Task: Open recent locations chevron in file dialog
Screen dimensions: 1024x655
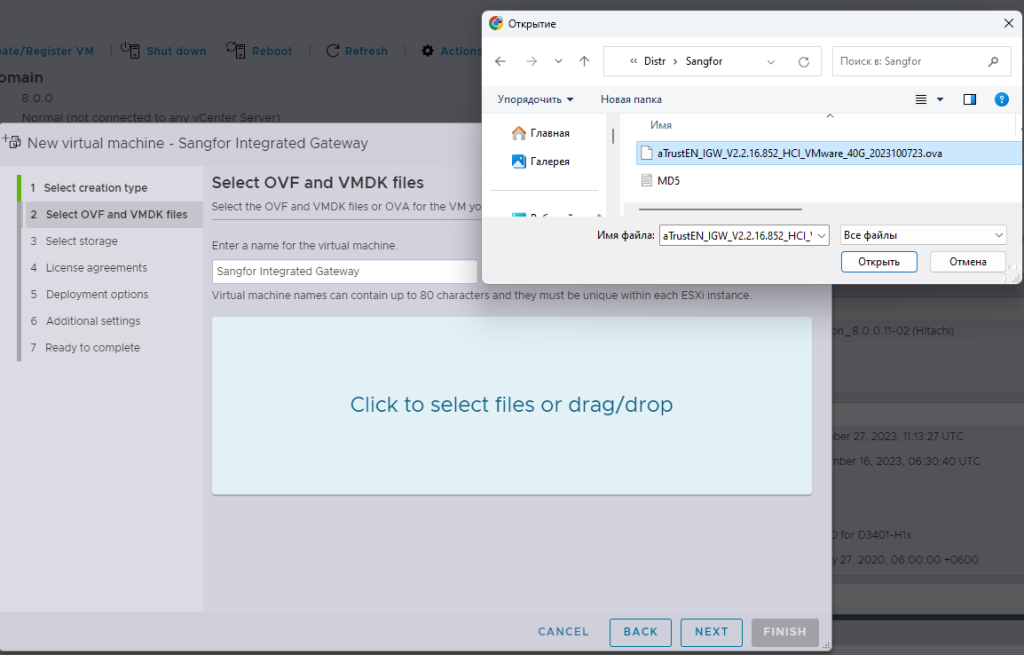Action: point(558,61)
